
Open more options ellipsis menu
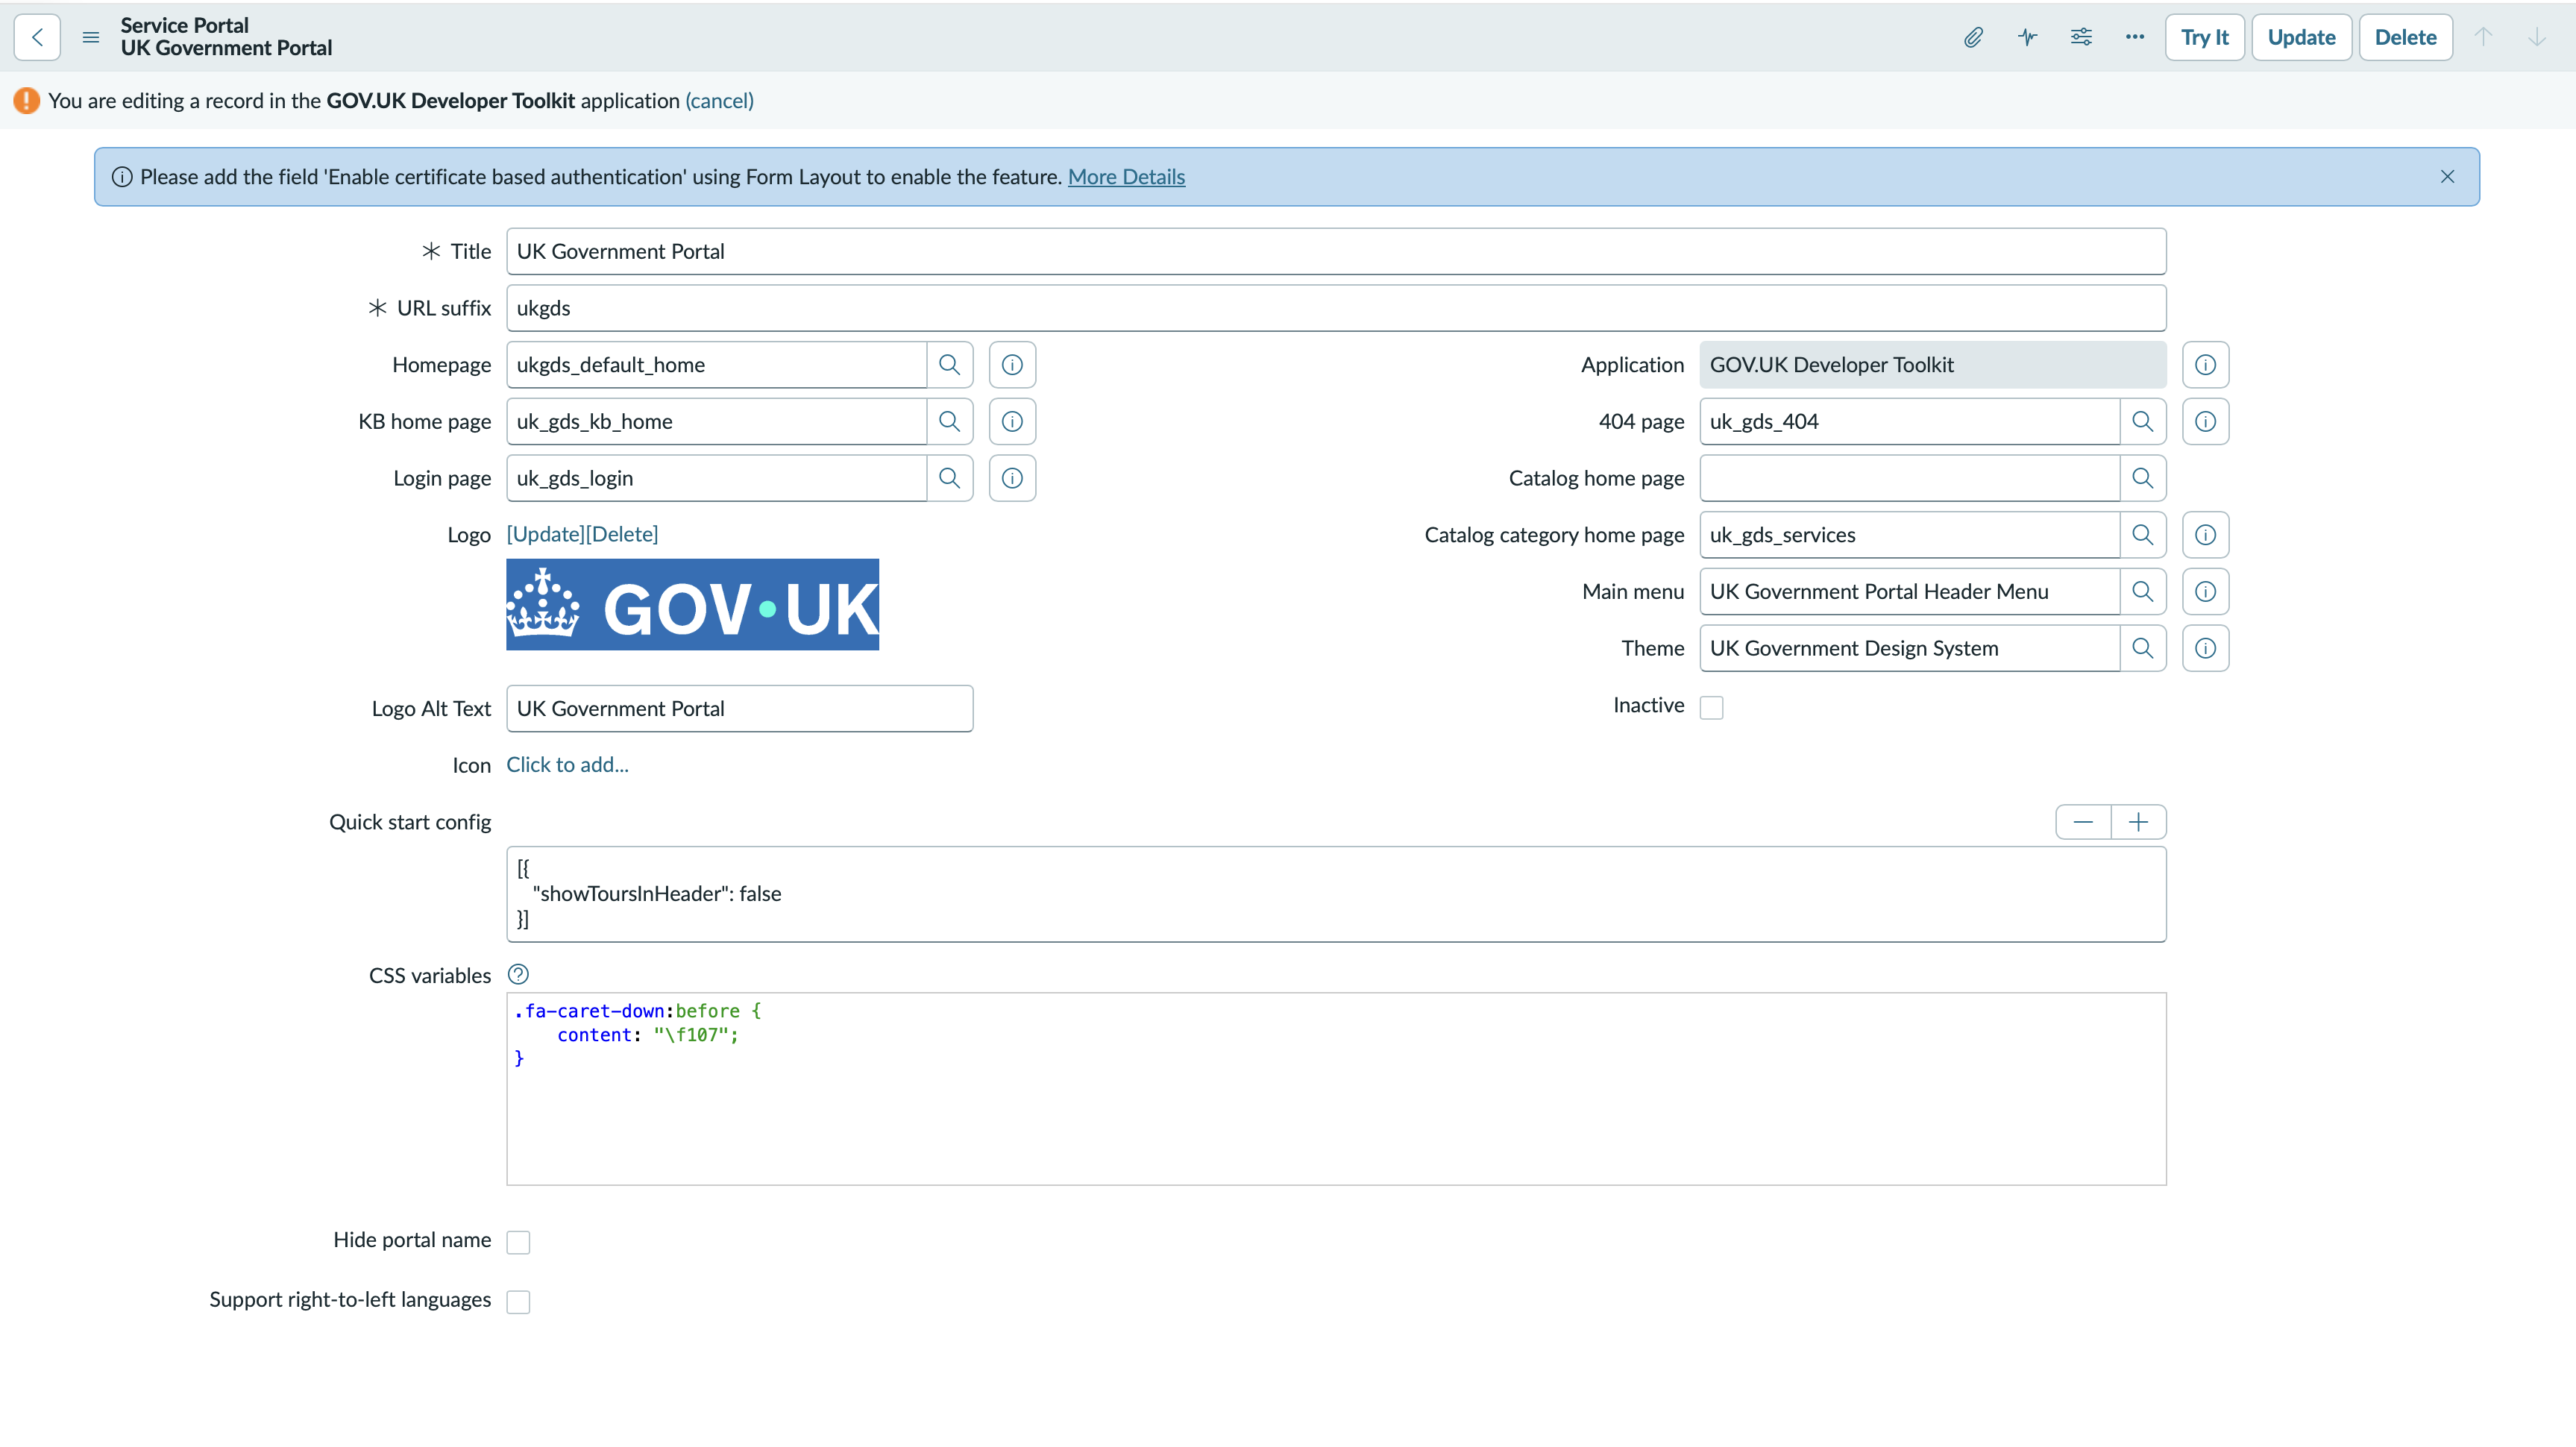(2135, 37)
